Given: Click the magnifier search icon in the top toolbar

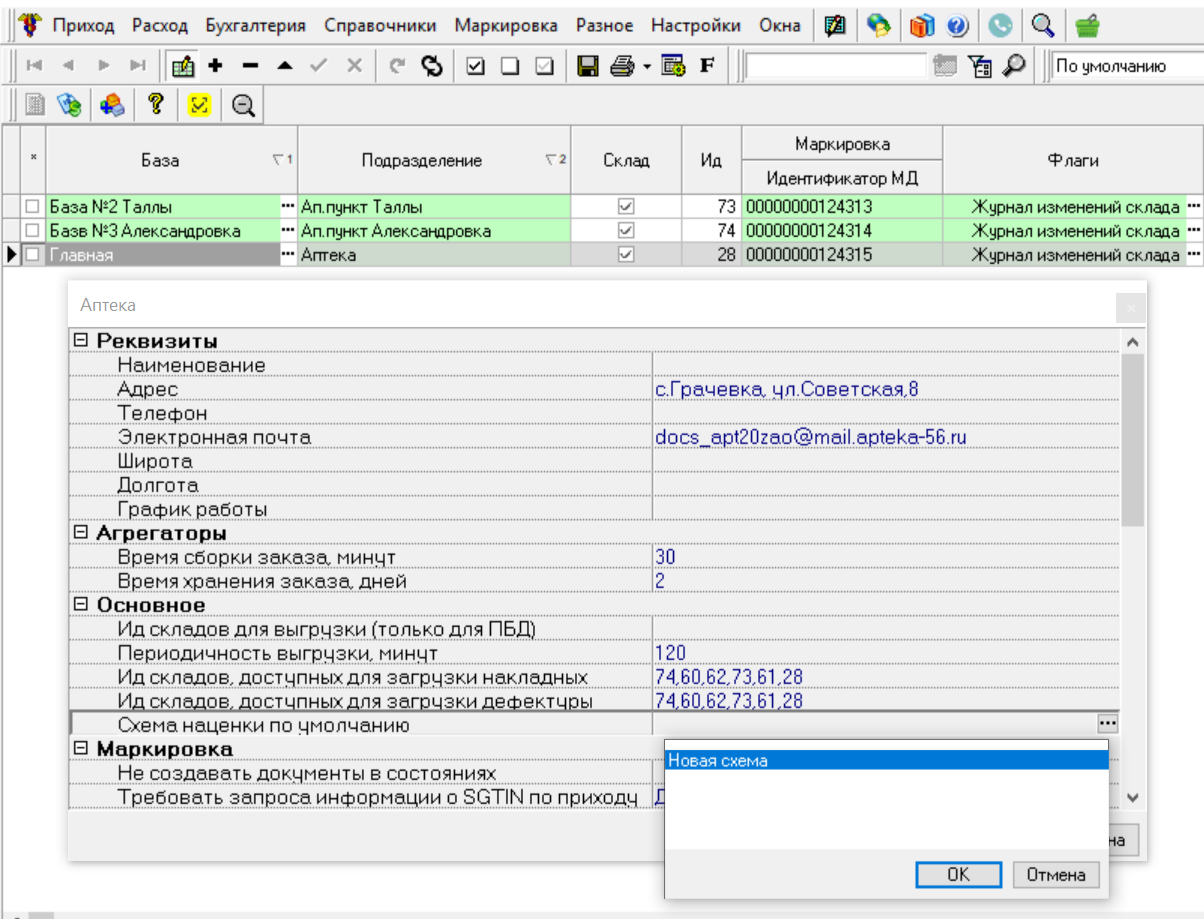Looking at the screenshot, I should point(1043,25).
